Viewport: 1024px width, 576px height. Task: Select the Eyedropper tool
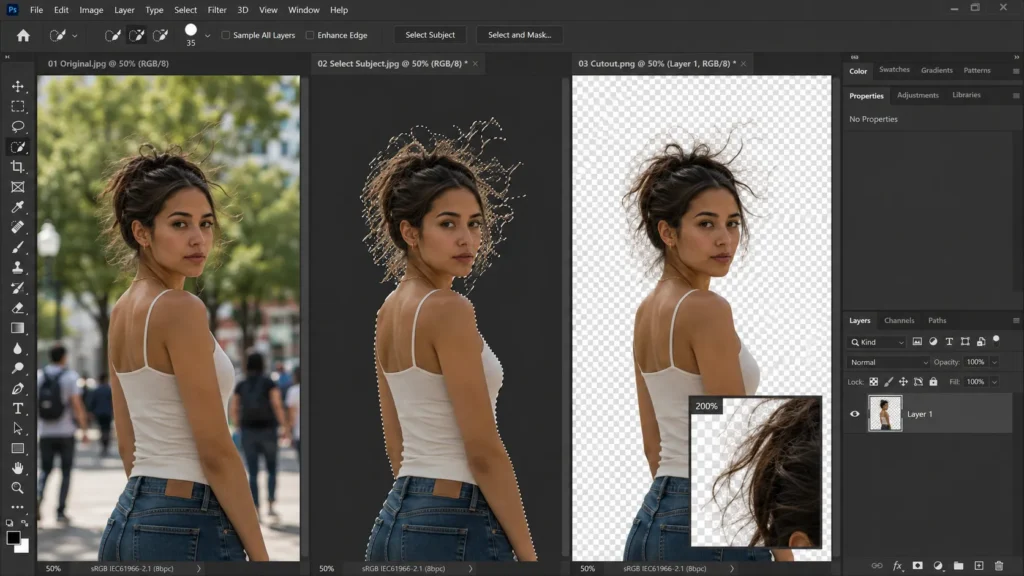(18, 207)
